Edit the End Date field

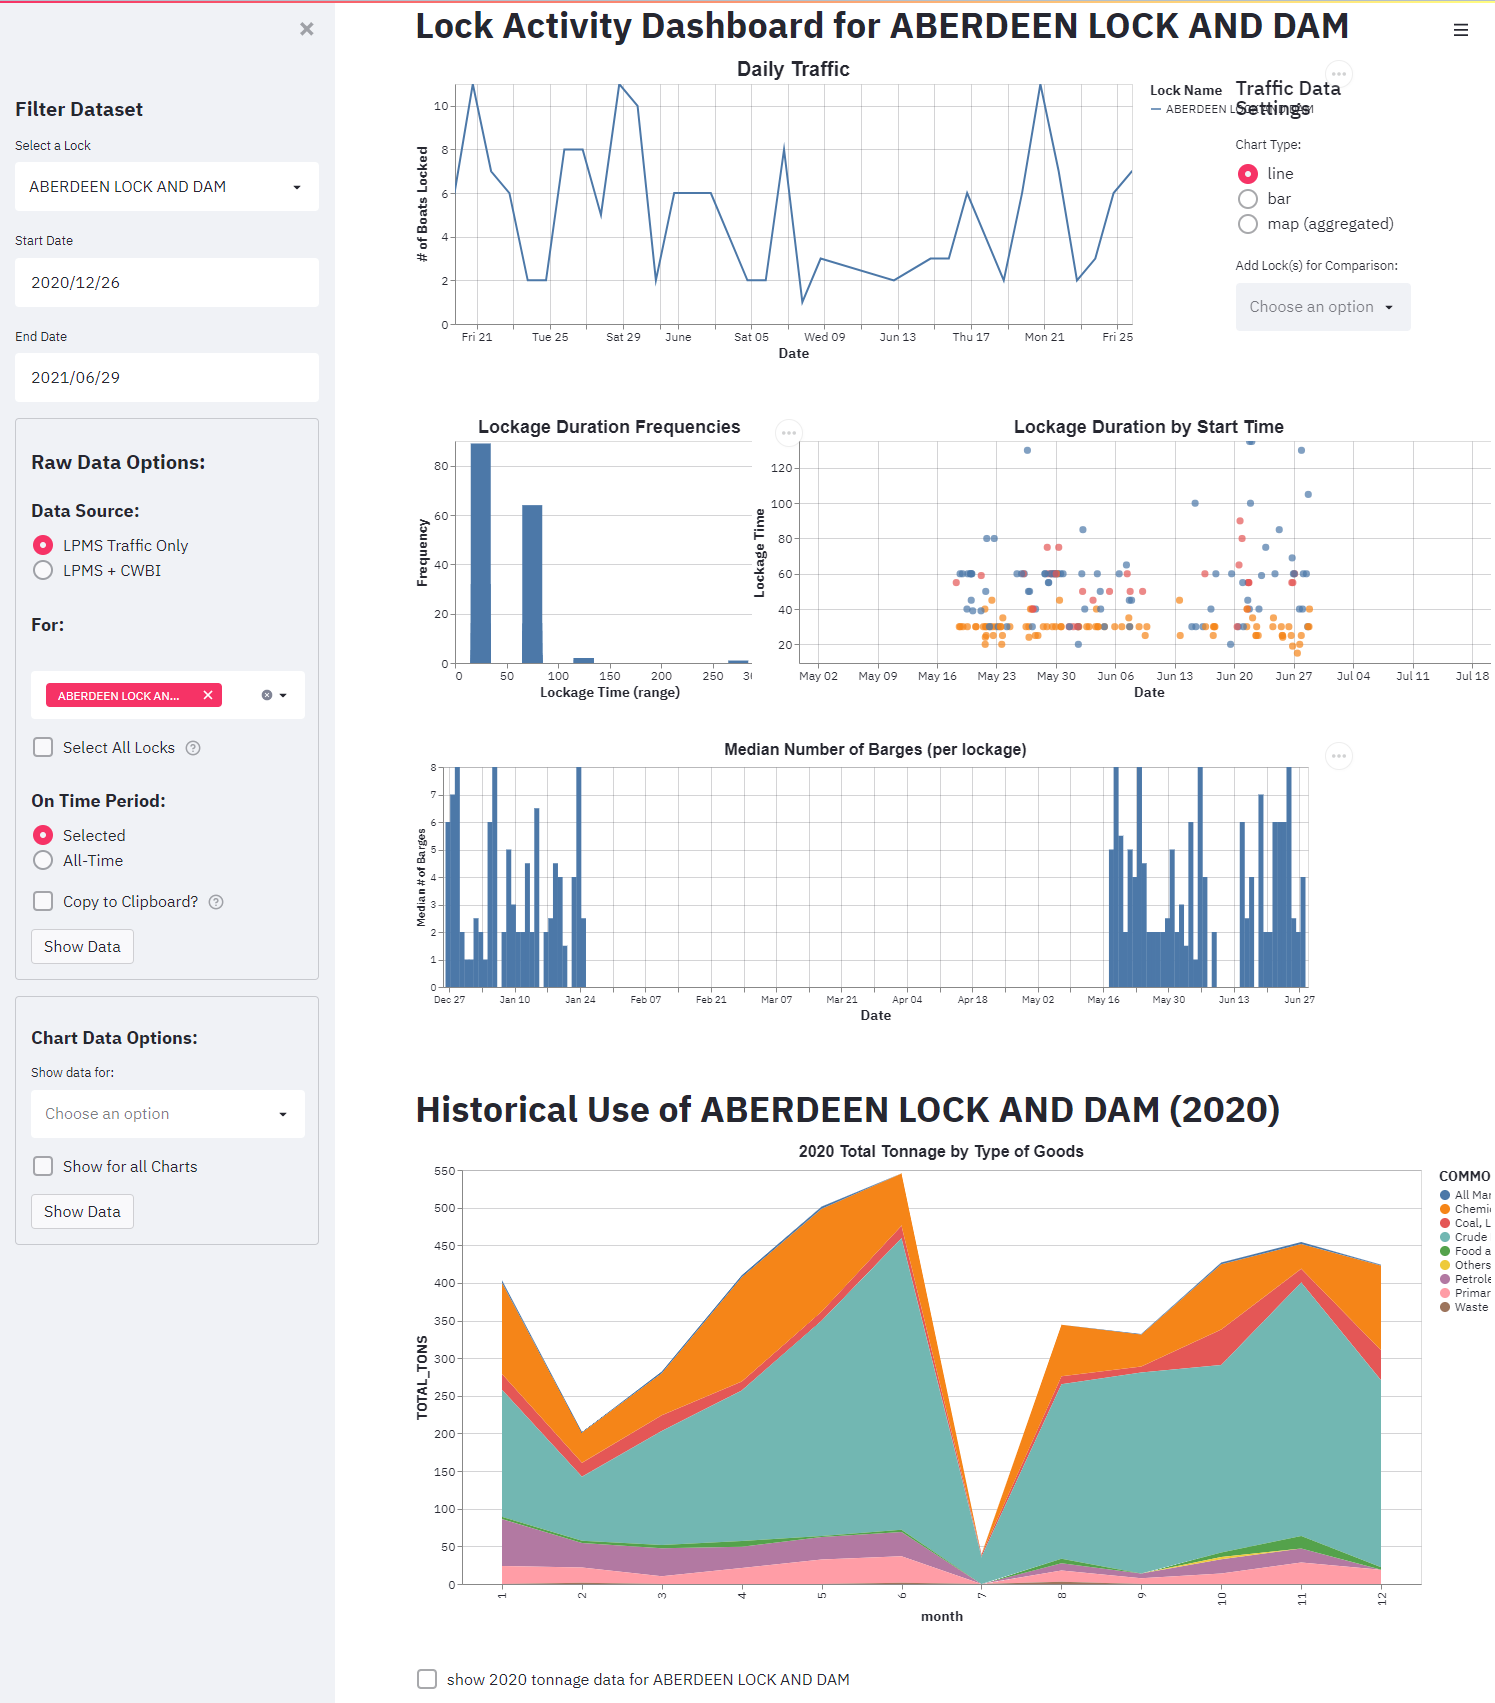pyautogui.click(x=167, y=377)
